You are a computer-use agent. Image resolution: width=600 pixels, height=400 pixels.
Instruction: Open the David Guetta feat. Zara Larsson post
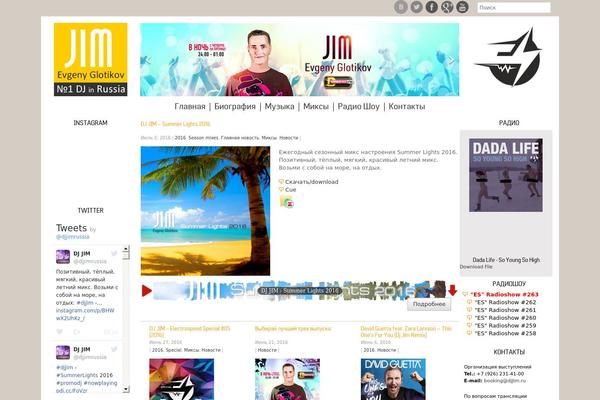click(x=406, y=331)
